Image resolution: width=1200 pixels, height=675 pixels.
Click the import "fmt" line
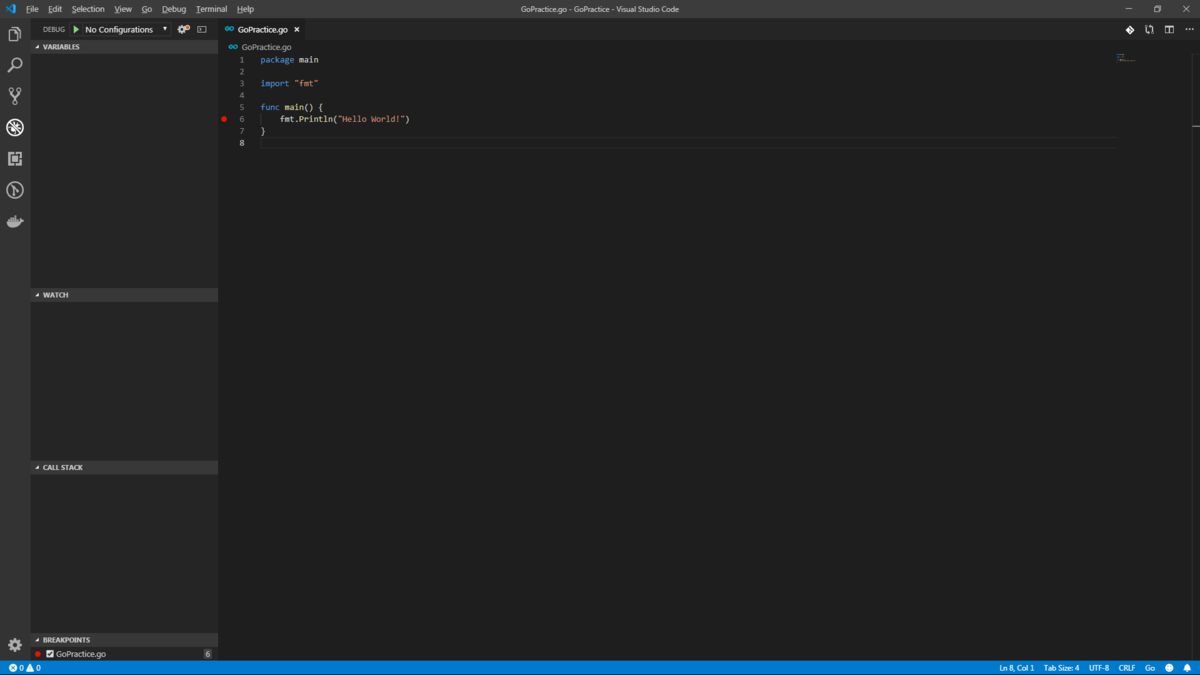(x=289, y=83)
